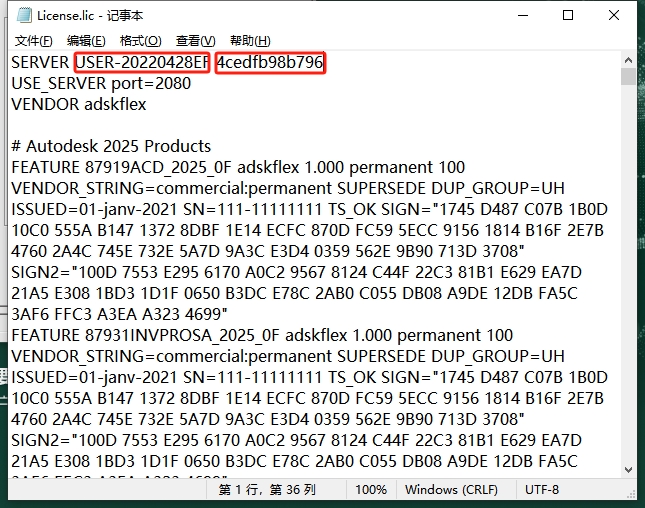Click the 第 1 行, 第 36 列 status entry
The width and height of the screenshot is (645, 508).
coord(267,490)
